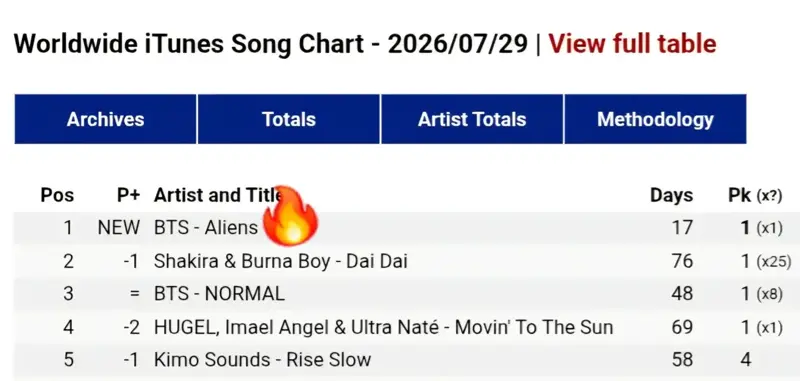Click the NEW label in first row

(119, 227)
